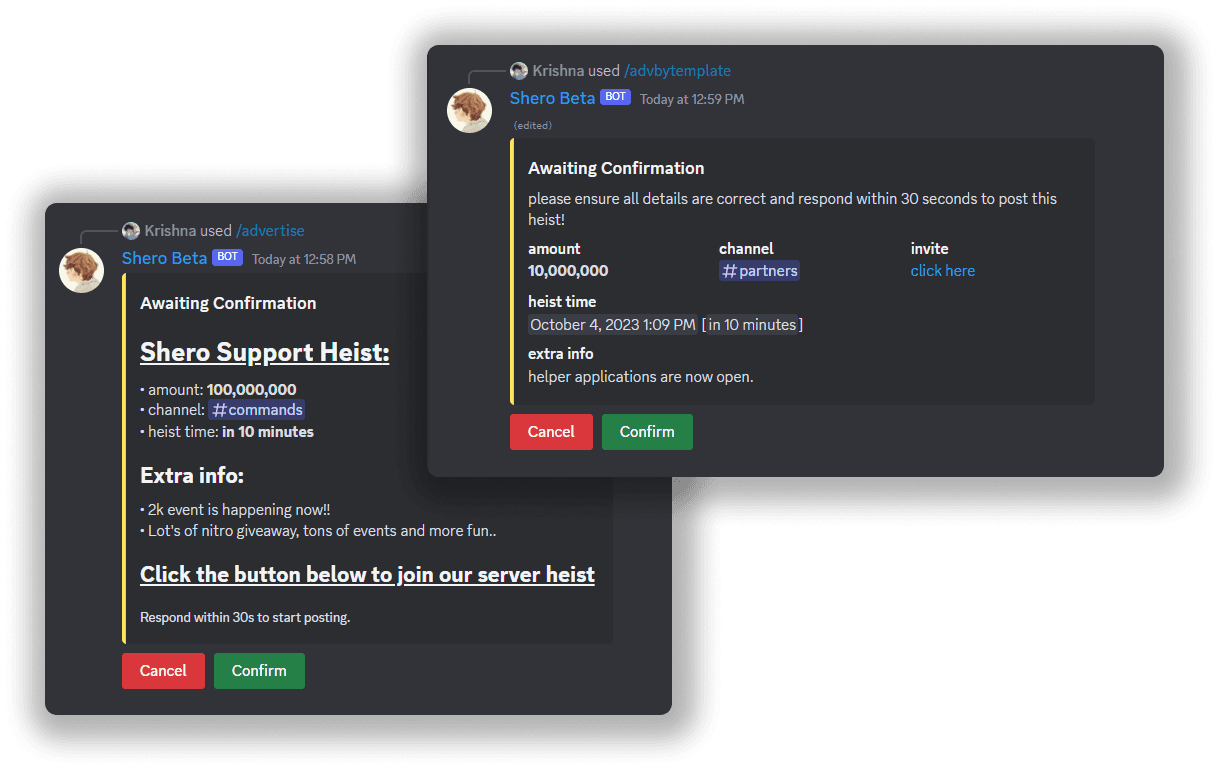The image size is (1219, 770).
Task: Click BOT badge in the 12:59 PM message
Action: (x=615, y=97)
